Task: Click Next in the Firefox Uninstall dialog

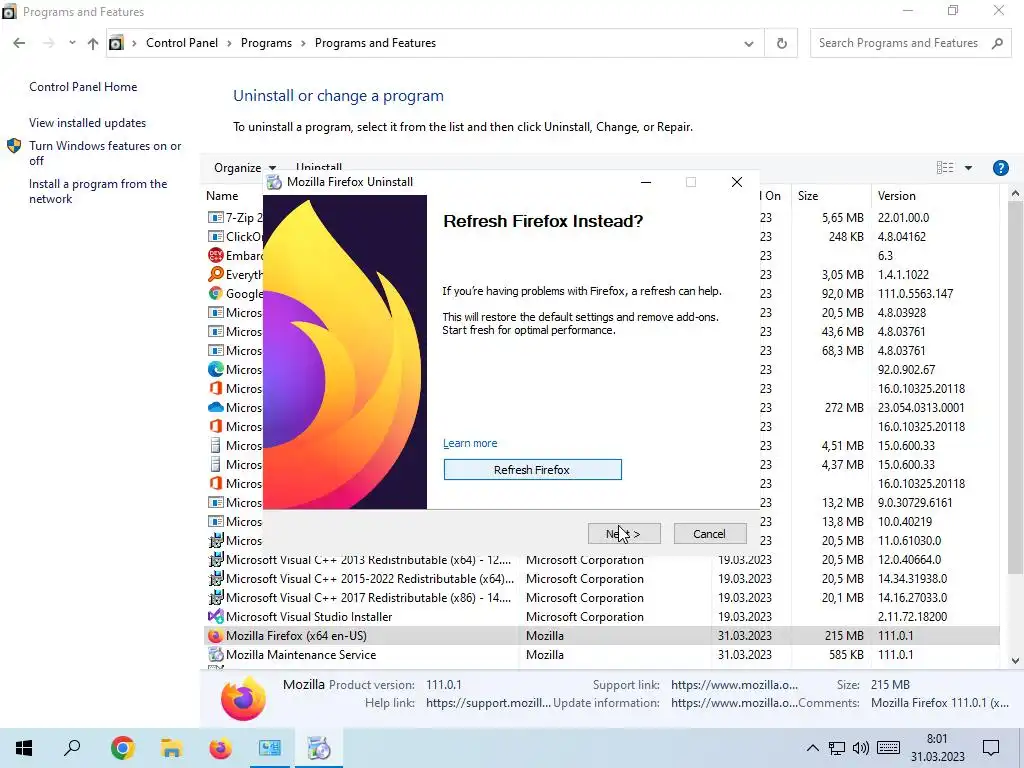Action: tap(624, 534)
